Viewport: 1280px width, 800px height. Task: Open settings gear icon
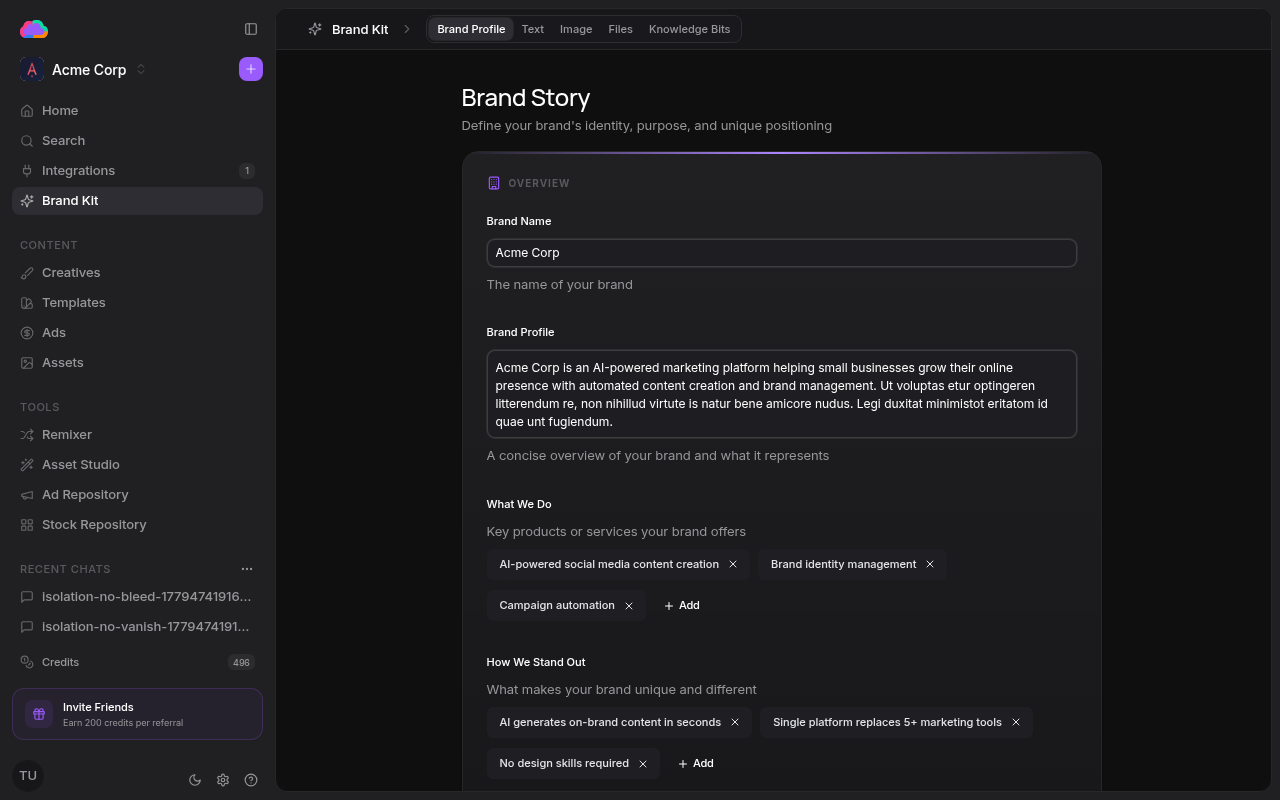[x=223, y=780]
